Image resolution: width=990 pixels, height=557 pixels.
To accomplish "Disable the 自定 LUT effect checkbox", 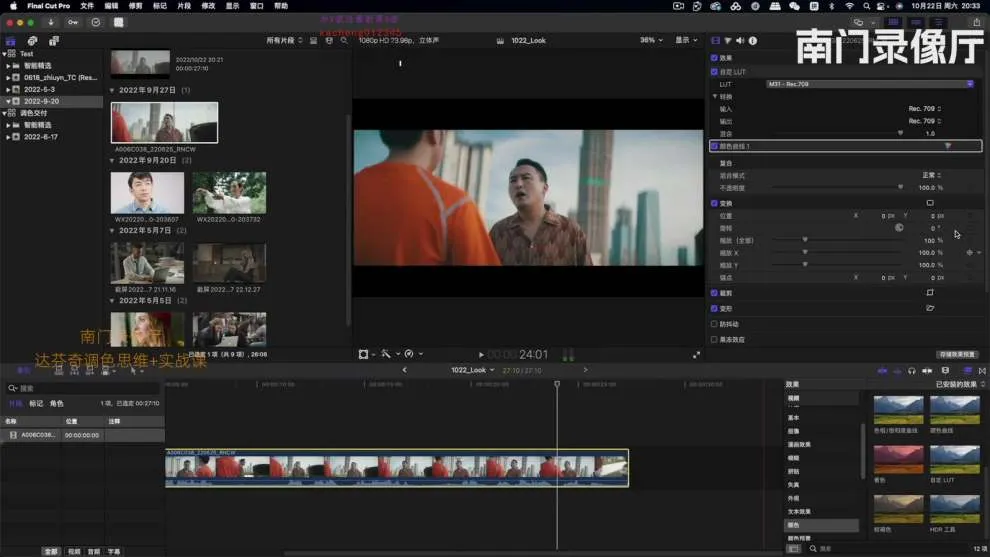I will click(x=714, y=72).
